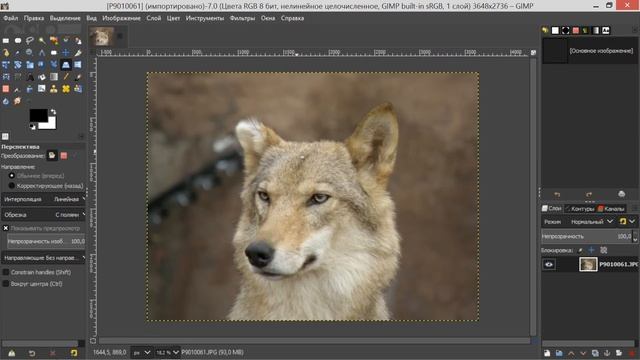Toggle Показывать предпросмотр checkbox
640x360 pixels.
[x=6, y=228]
